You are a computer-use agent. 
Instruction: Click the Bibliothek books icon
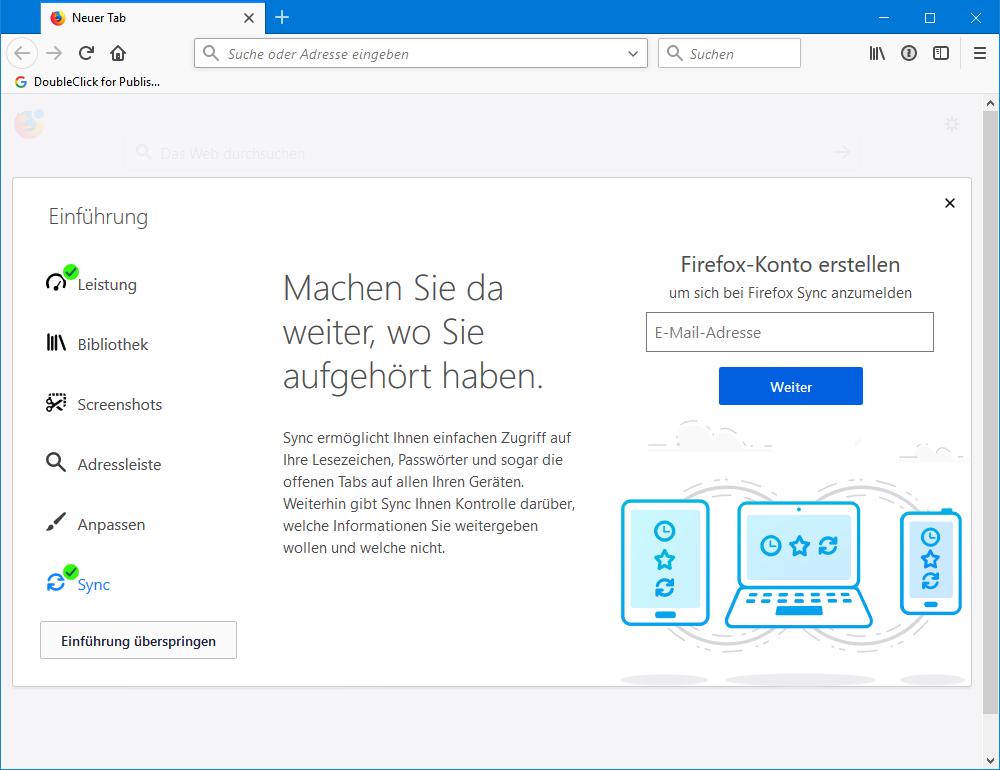[56, 343]
